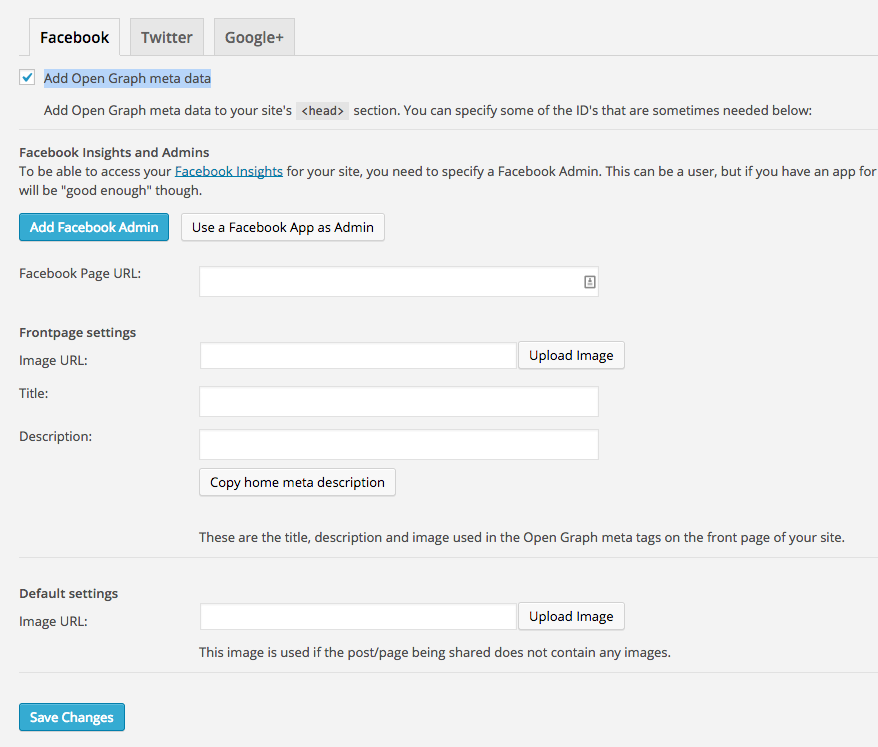Uncheck Add Open Graph meta data checkbox
This screenshot has height=747, width=878.
coord(27,77)
